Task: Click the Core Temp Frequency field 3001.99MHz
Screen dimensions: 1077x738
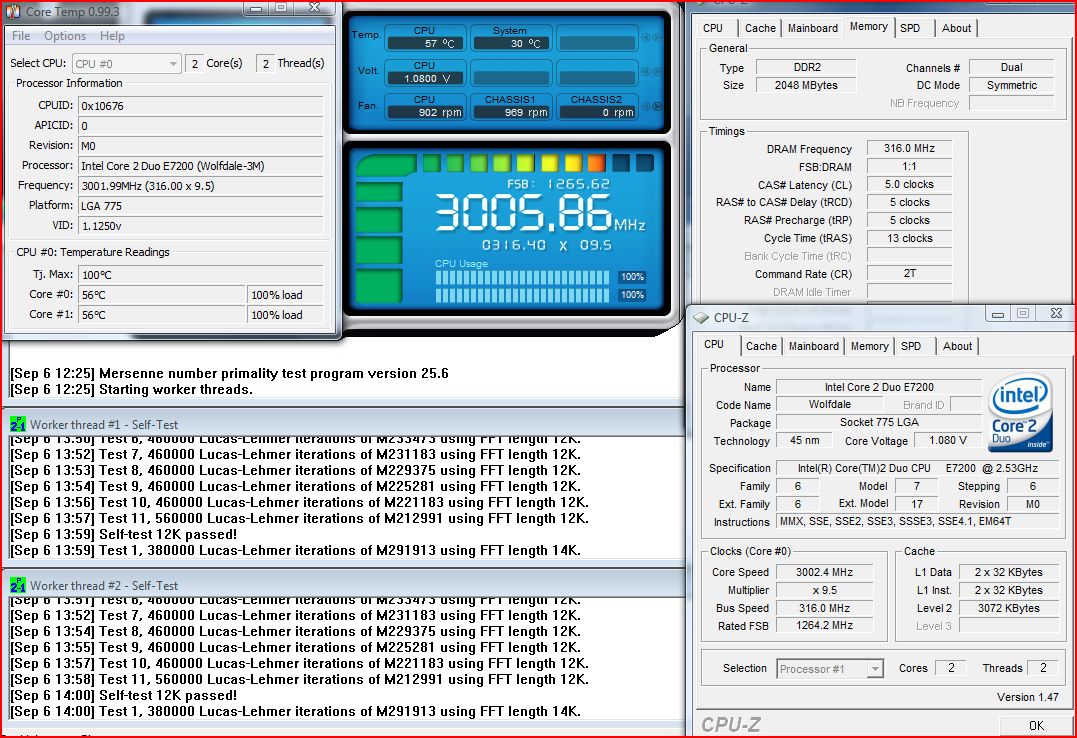Action: point(201,186)
